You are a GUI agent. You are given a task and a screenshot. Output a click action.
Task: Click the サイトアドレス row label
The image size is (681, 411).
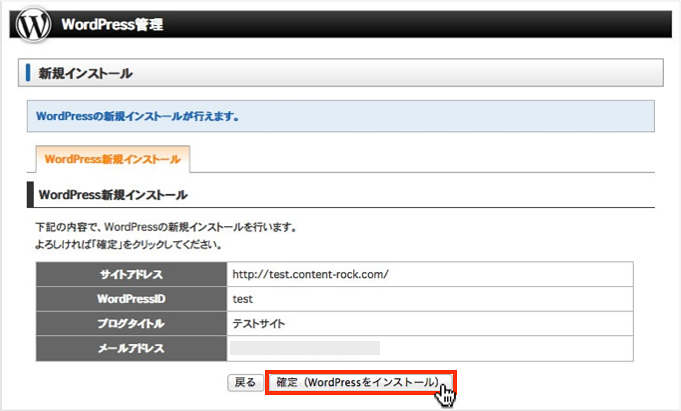pyautogui.click(x=131, y=274)
